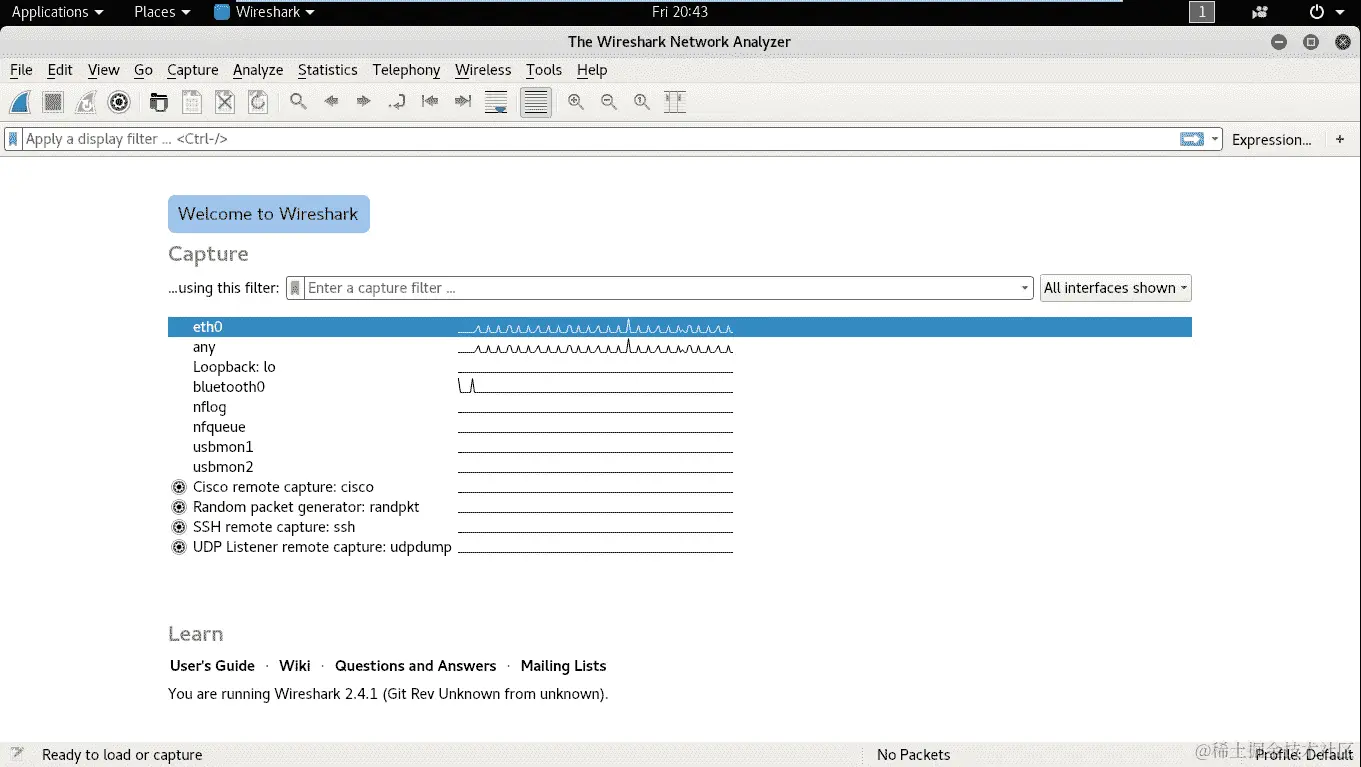Open the Capture menu

pos(193,70)
